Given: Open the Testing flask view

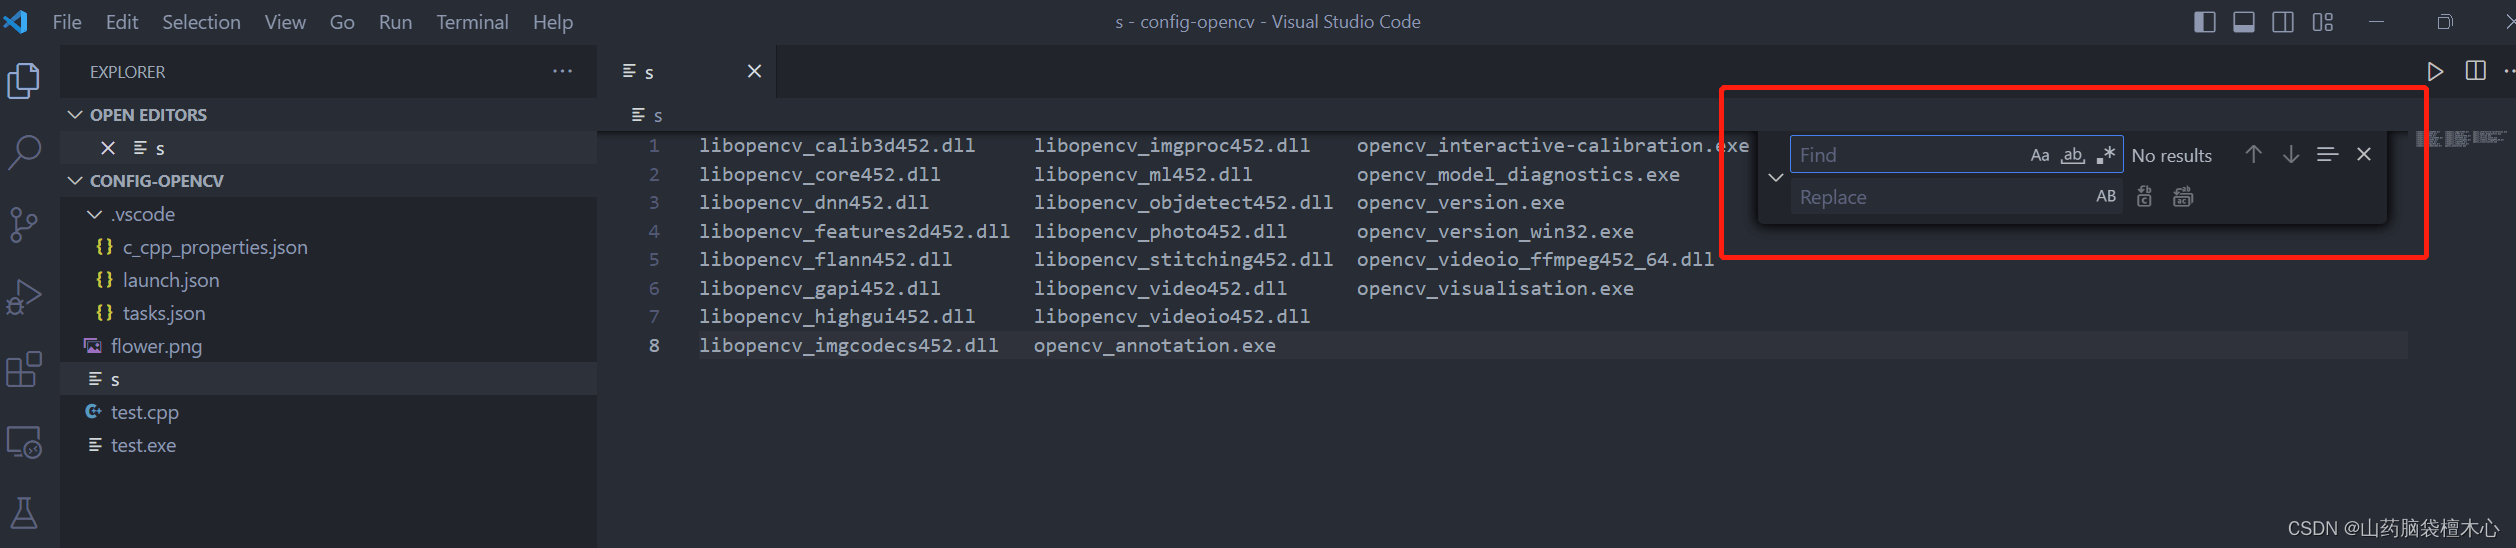Looking at the screenshot, I should (x=24, y=513).
